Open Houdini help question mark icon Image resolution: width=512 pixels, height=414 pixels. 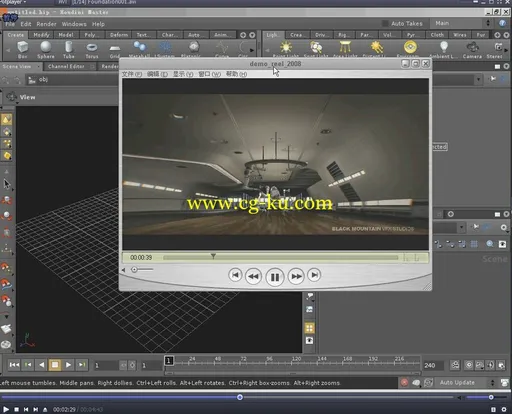click(x=502, y=23)
